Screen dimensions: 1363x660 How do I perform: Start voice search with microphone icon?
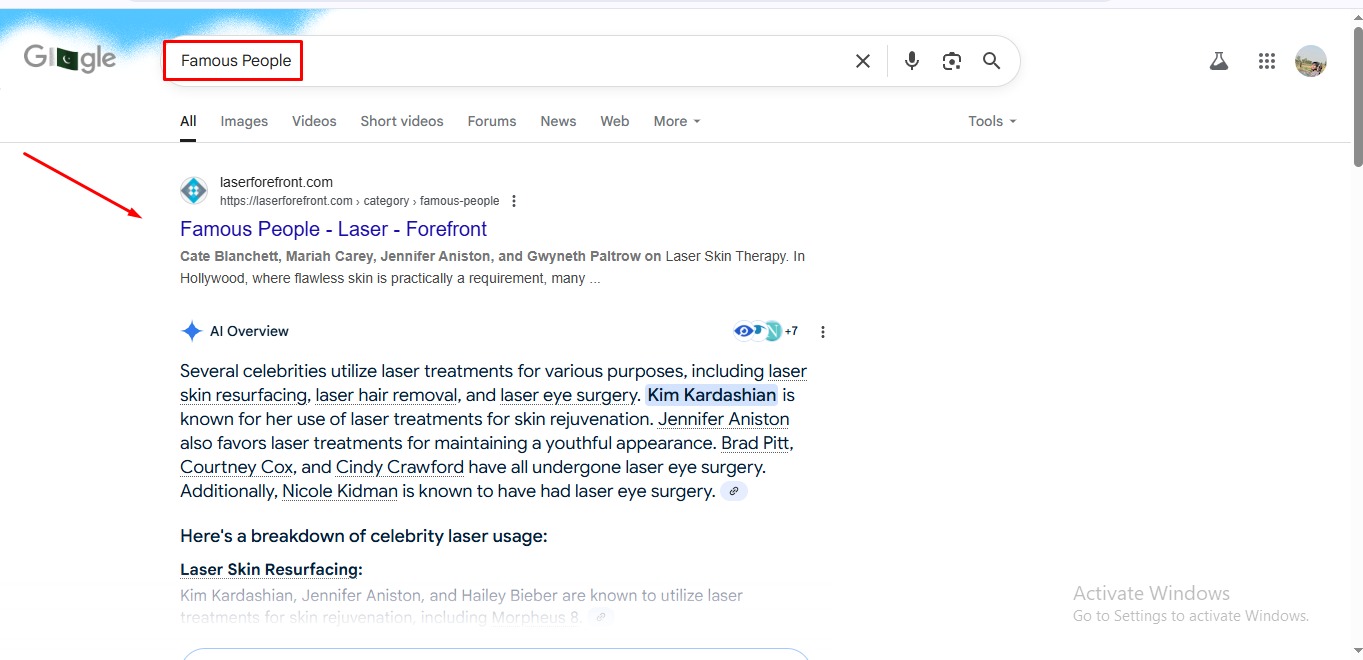912,61
